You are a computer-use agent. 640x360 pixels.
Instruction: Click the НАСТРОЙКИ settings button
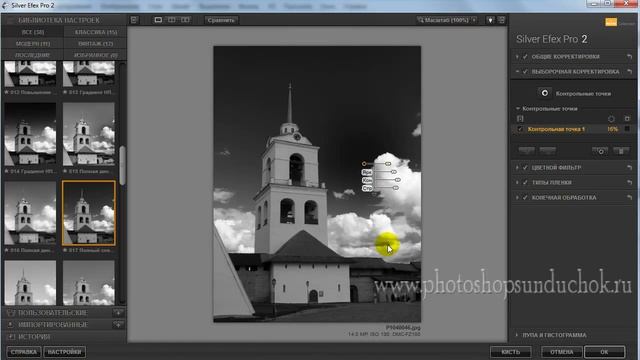64,352
